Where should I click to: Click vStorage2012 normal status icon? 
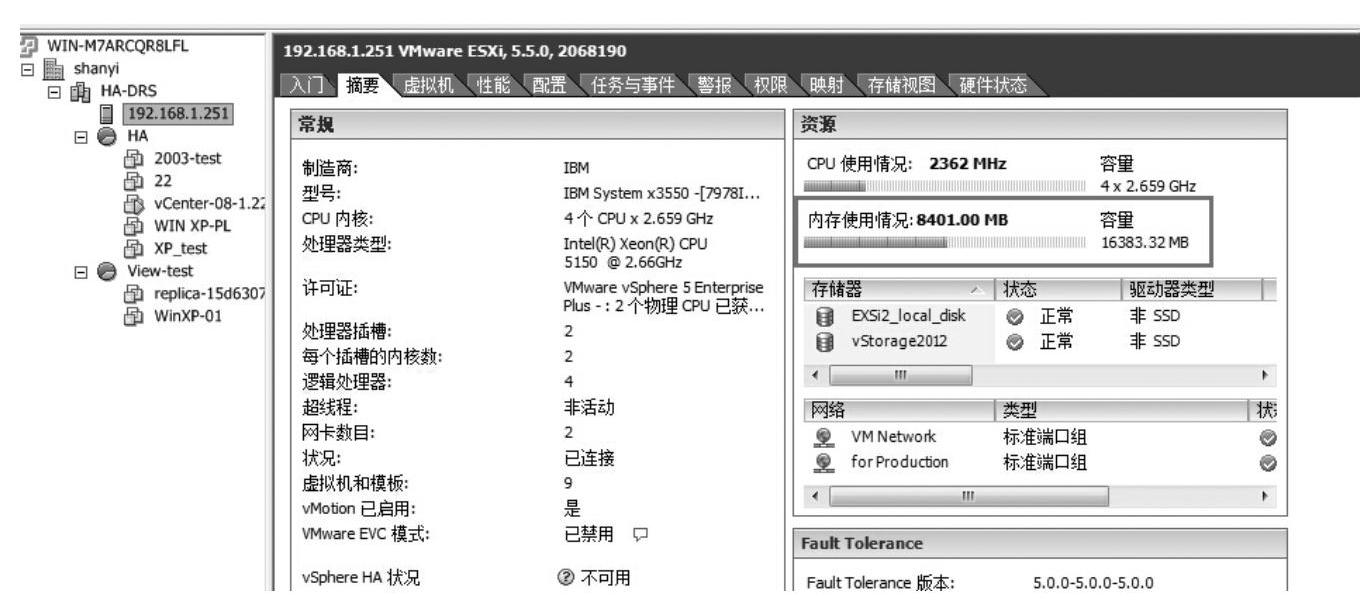[1014, 340]
